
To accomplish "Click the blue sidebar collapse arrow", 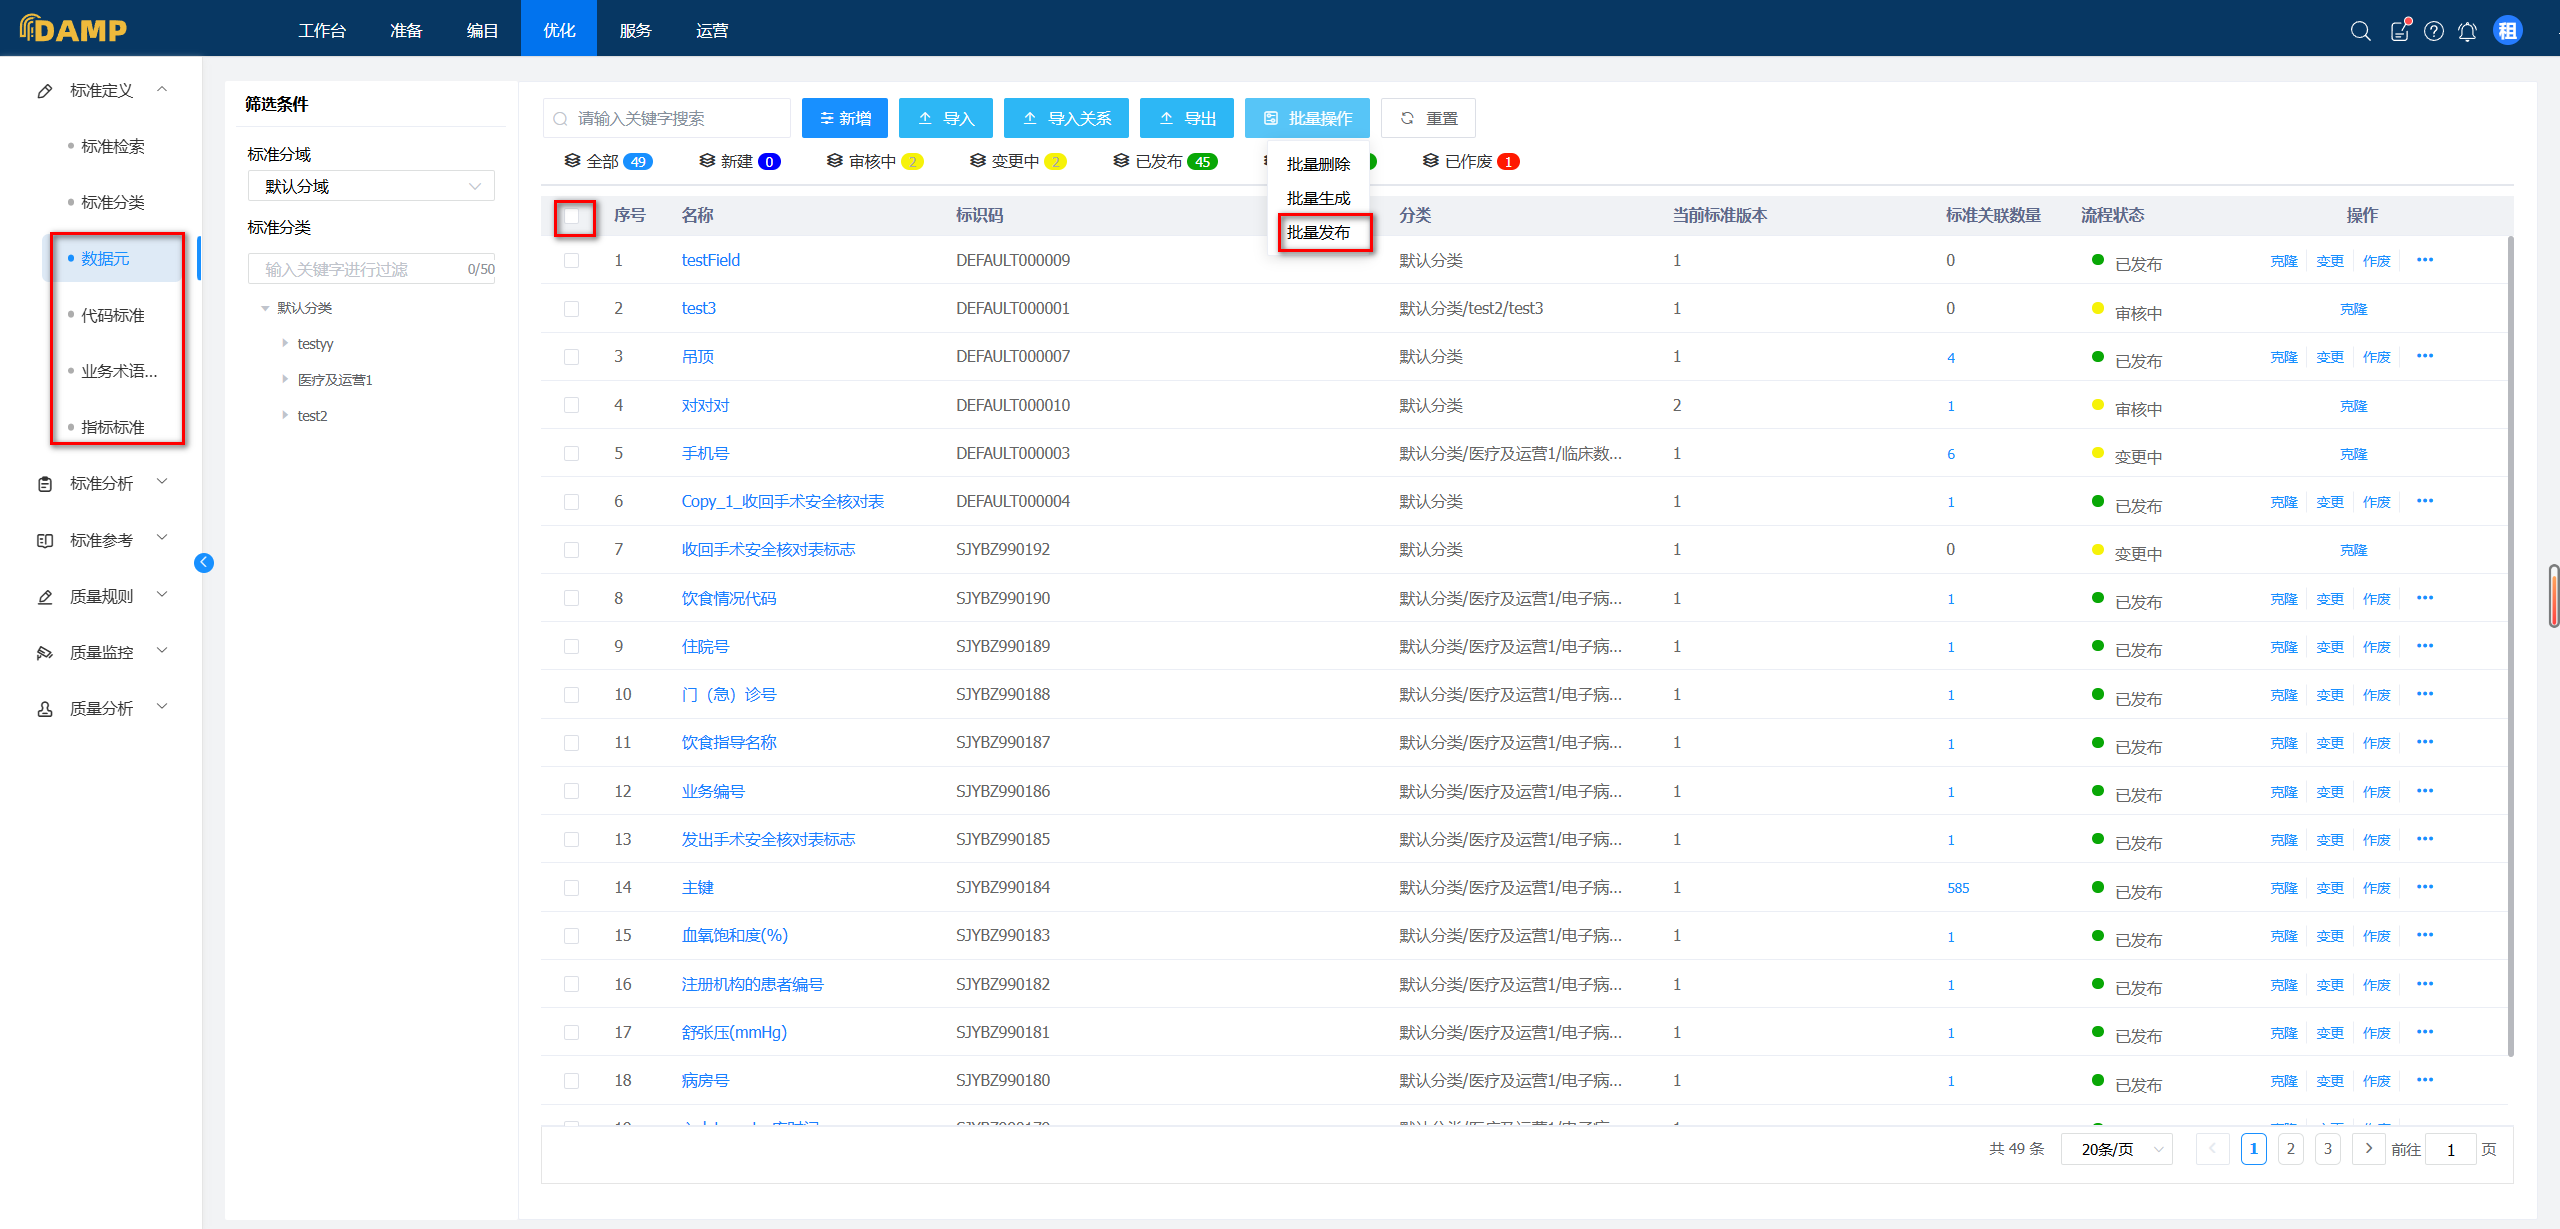I will coord(204,562).
